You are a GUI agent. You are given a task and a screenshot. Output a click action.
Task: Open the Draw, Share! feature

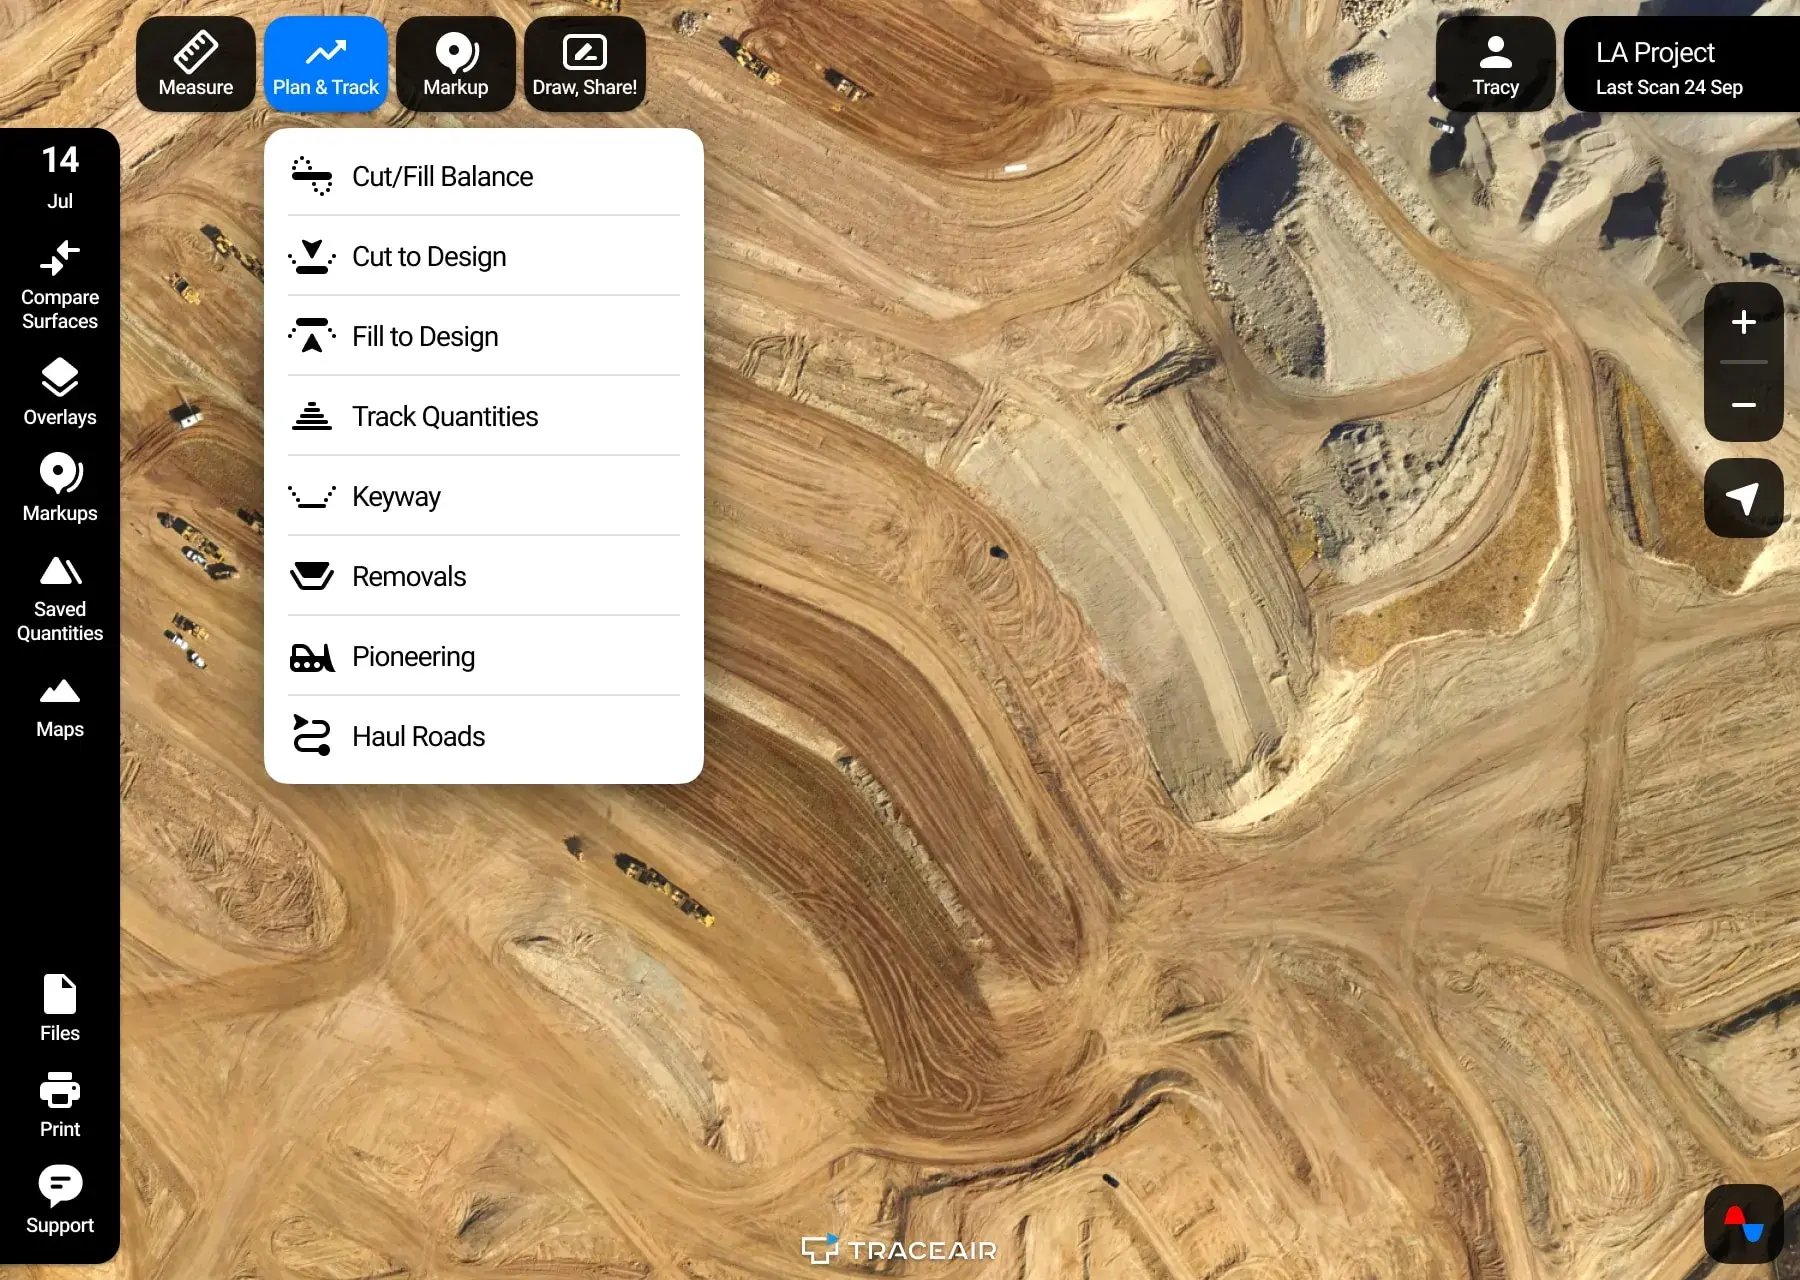(x=584, y=63)
